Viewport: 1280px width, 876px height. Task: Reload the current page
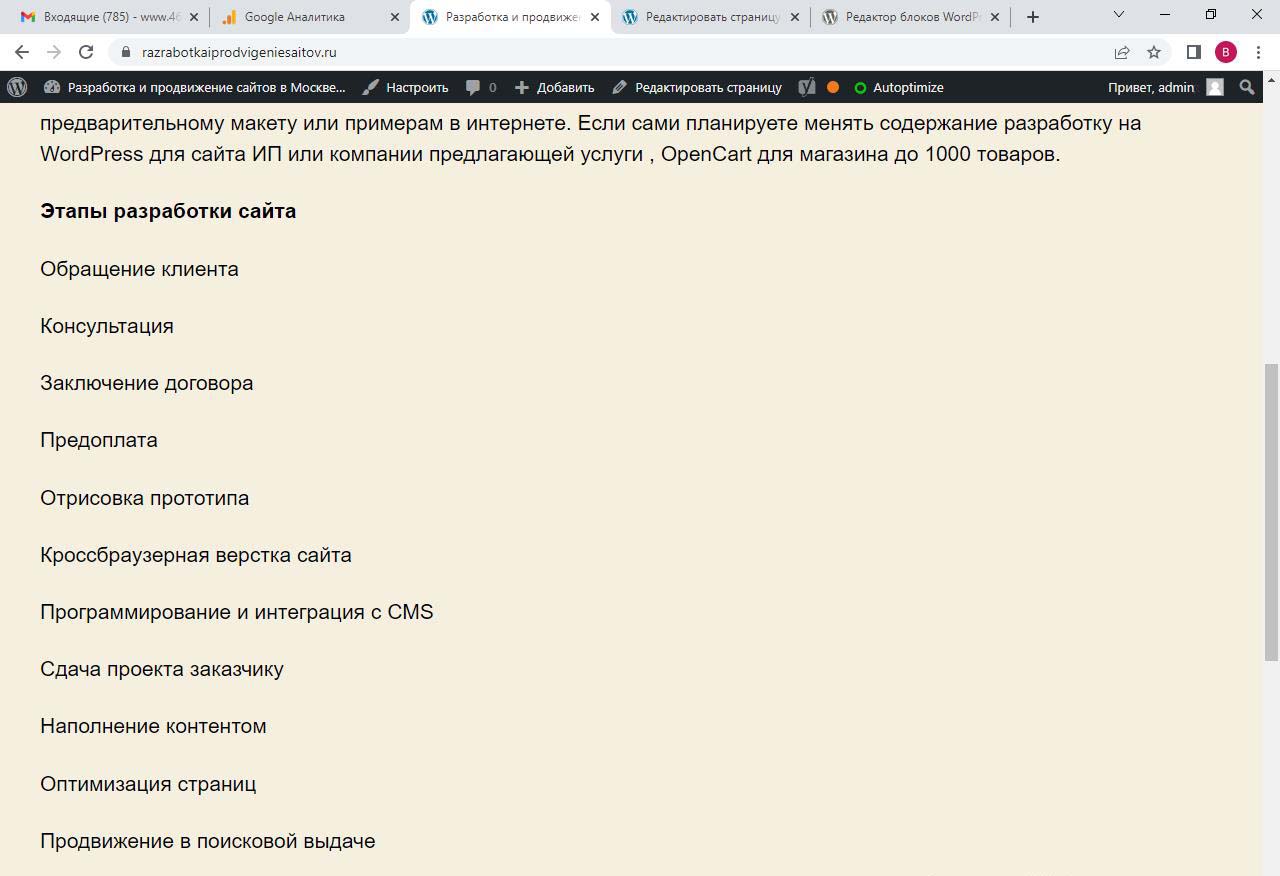pos(86,52)
